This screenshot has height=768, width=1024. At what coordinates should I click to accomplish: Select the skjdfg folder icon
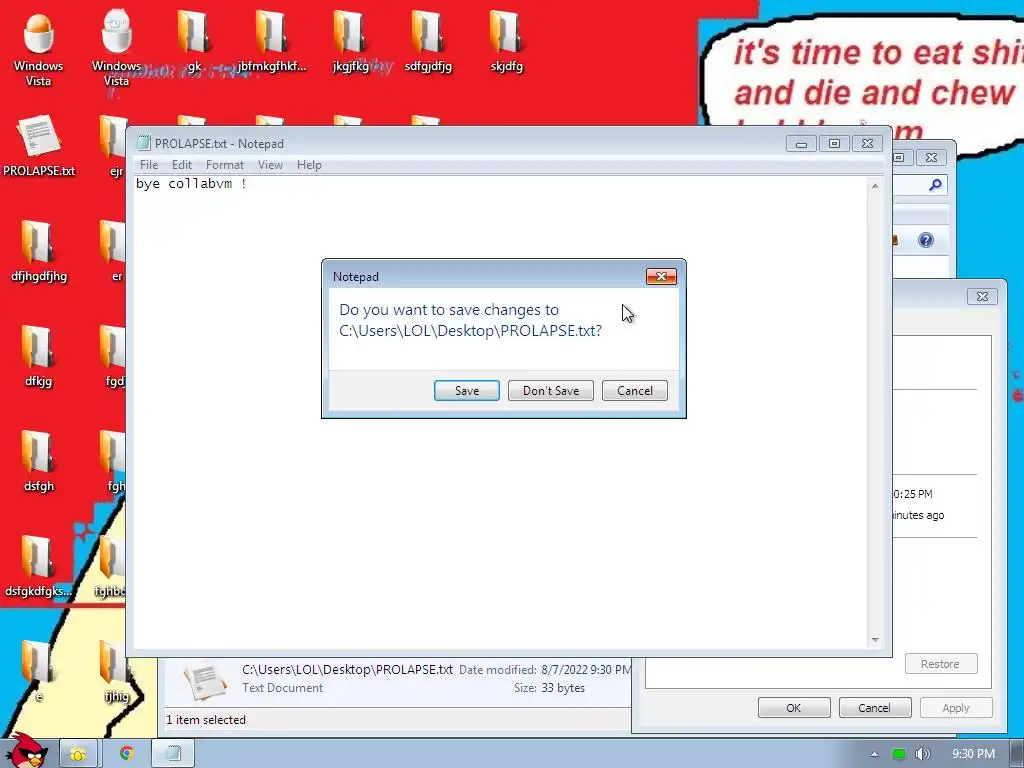[506, 40]
